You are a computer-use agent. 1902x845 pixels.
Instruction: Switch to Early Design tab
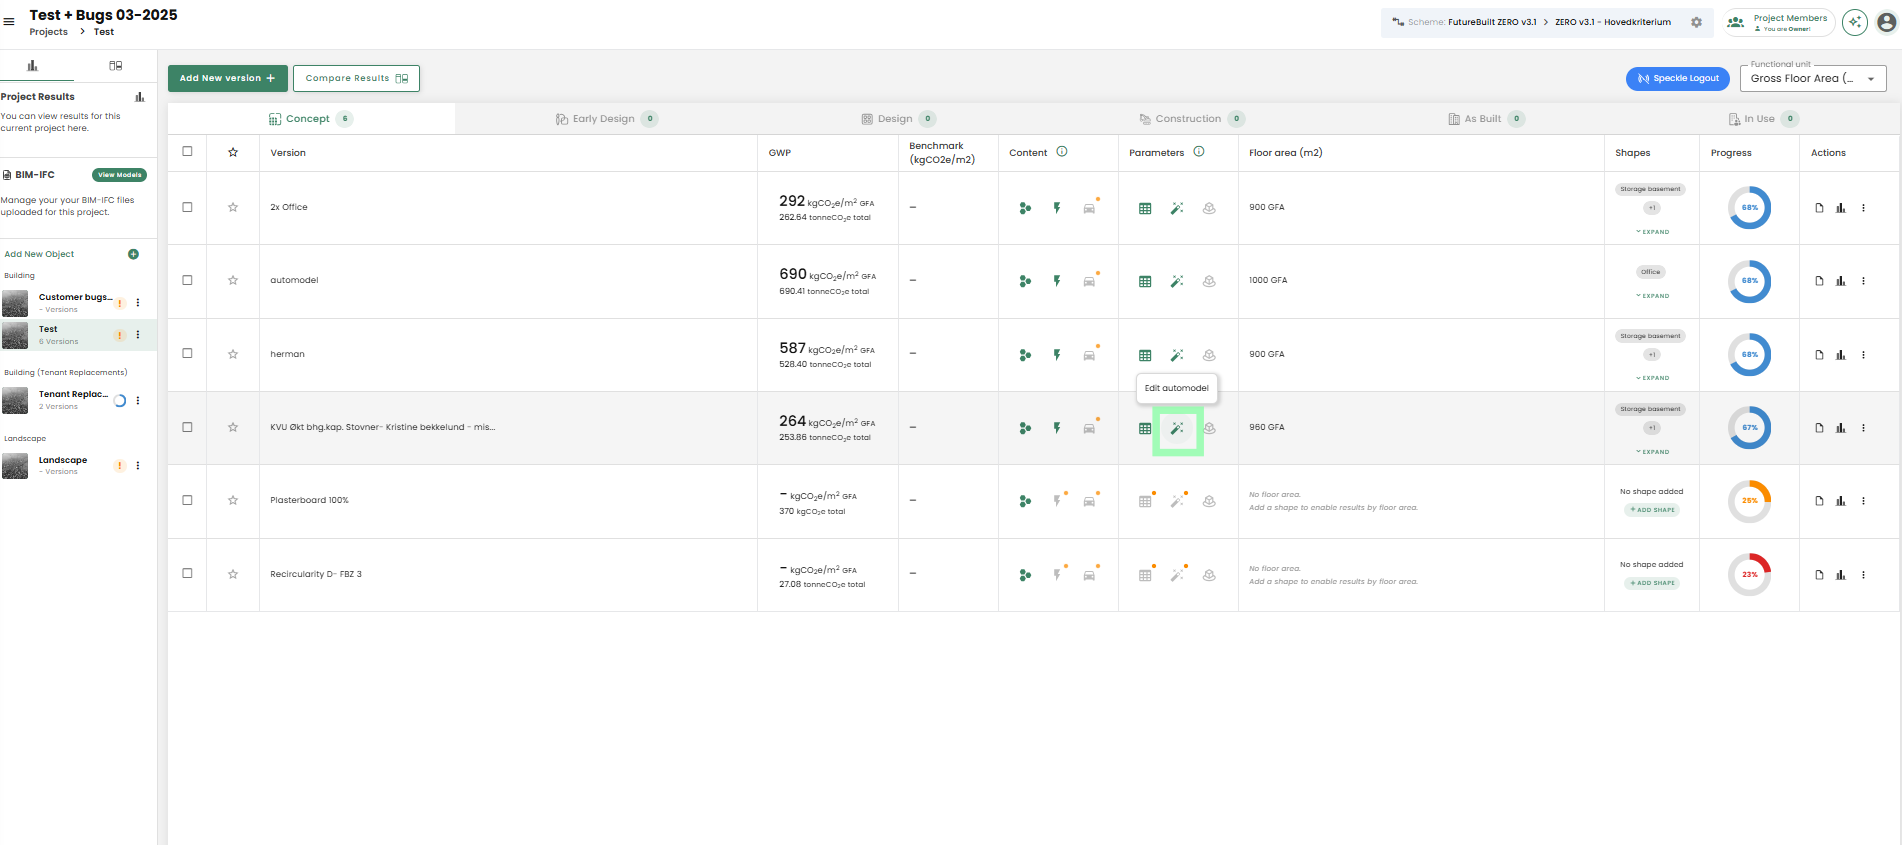coord(606,119)
